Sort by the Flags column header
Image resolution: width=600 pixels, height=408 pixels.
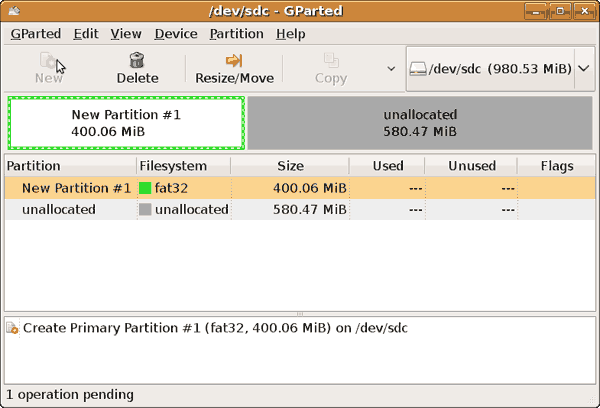tap(557, 166)
